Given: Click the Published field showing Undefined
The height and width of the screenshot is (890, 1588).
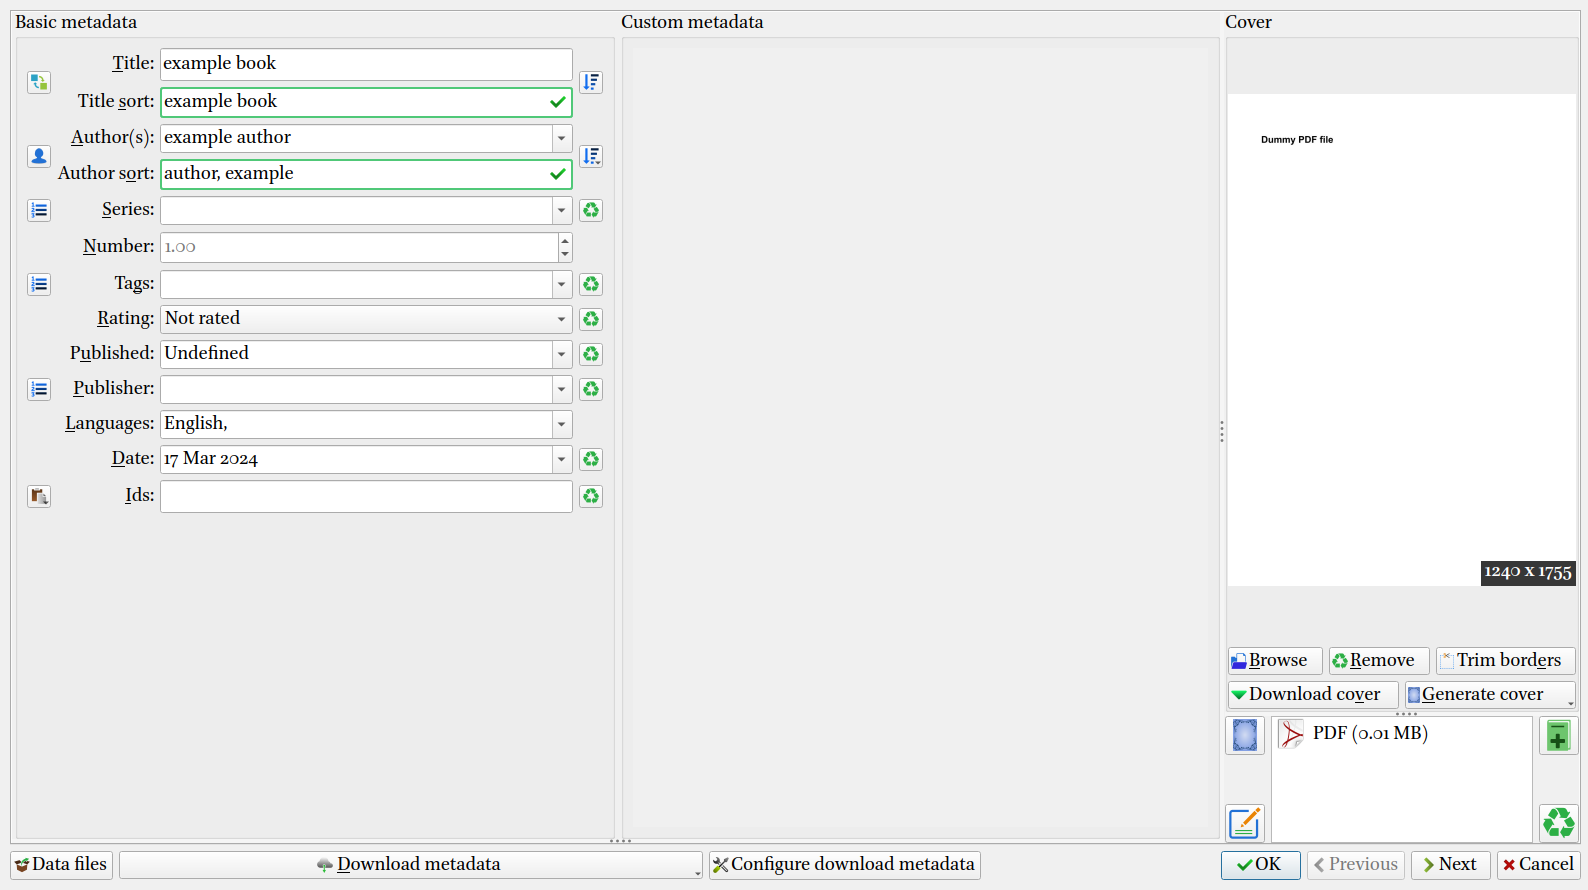Looking at the screenshot, I should point(356,354).
